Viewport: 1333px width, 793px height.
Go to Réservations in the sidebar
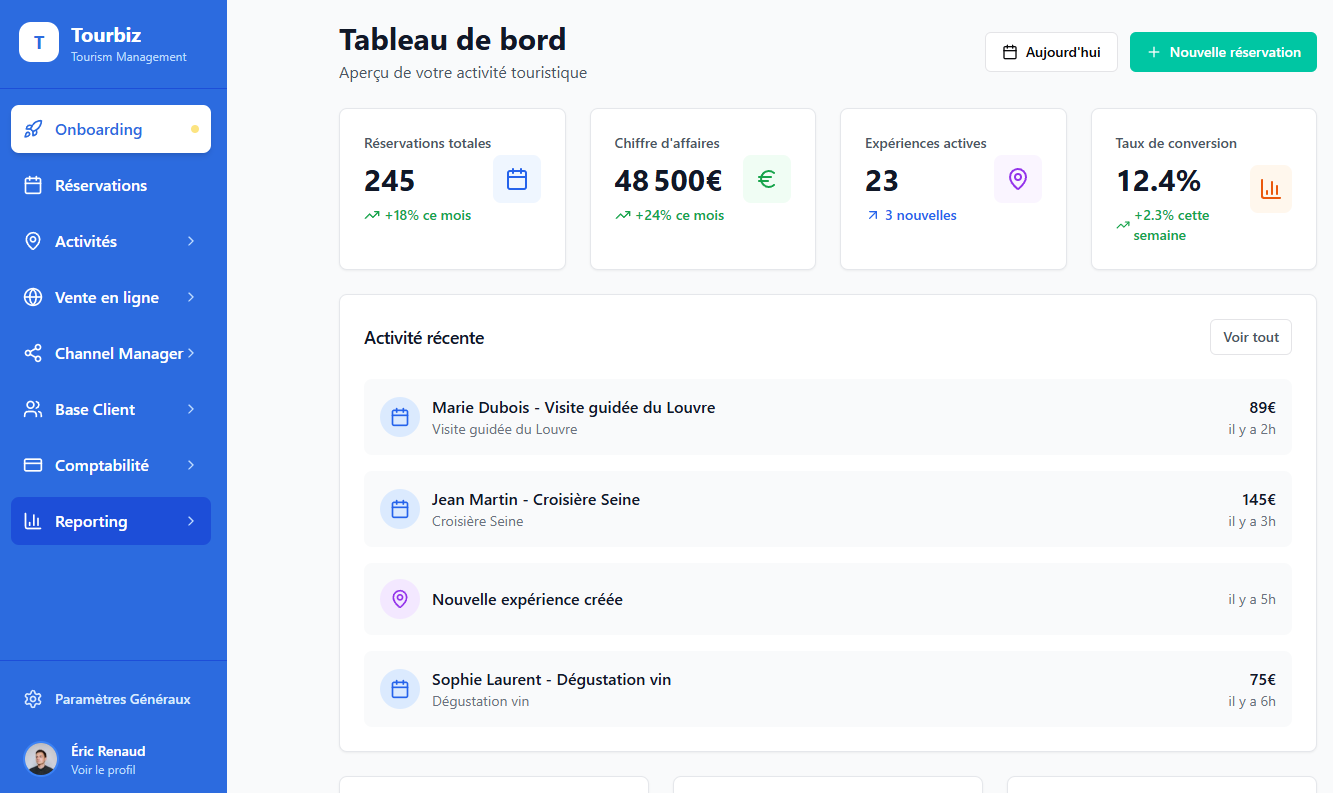point(100,185)
